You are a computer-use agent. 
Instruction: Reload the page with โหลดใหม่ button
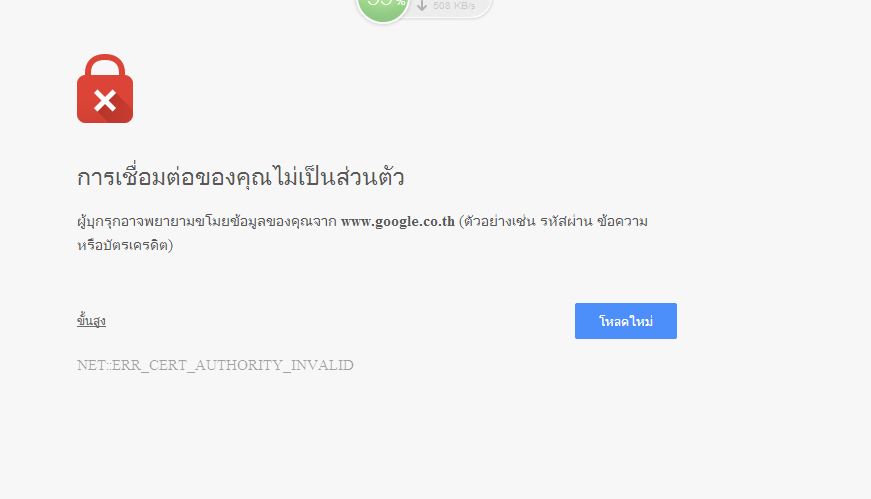pos(625,321)
